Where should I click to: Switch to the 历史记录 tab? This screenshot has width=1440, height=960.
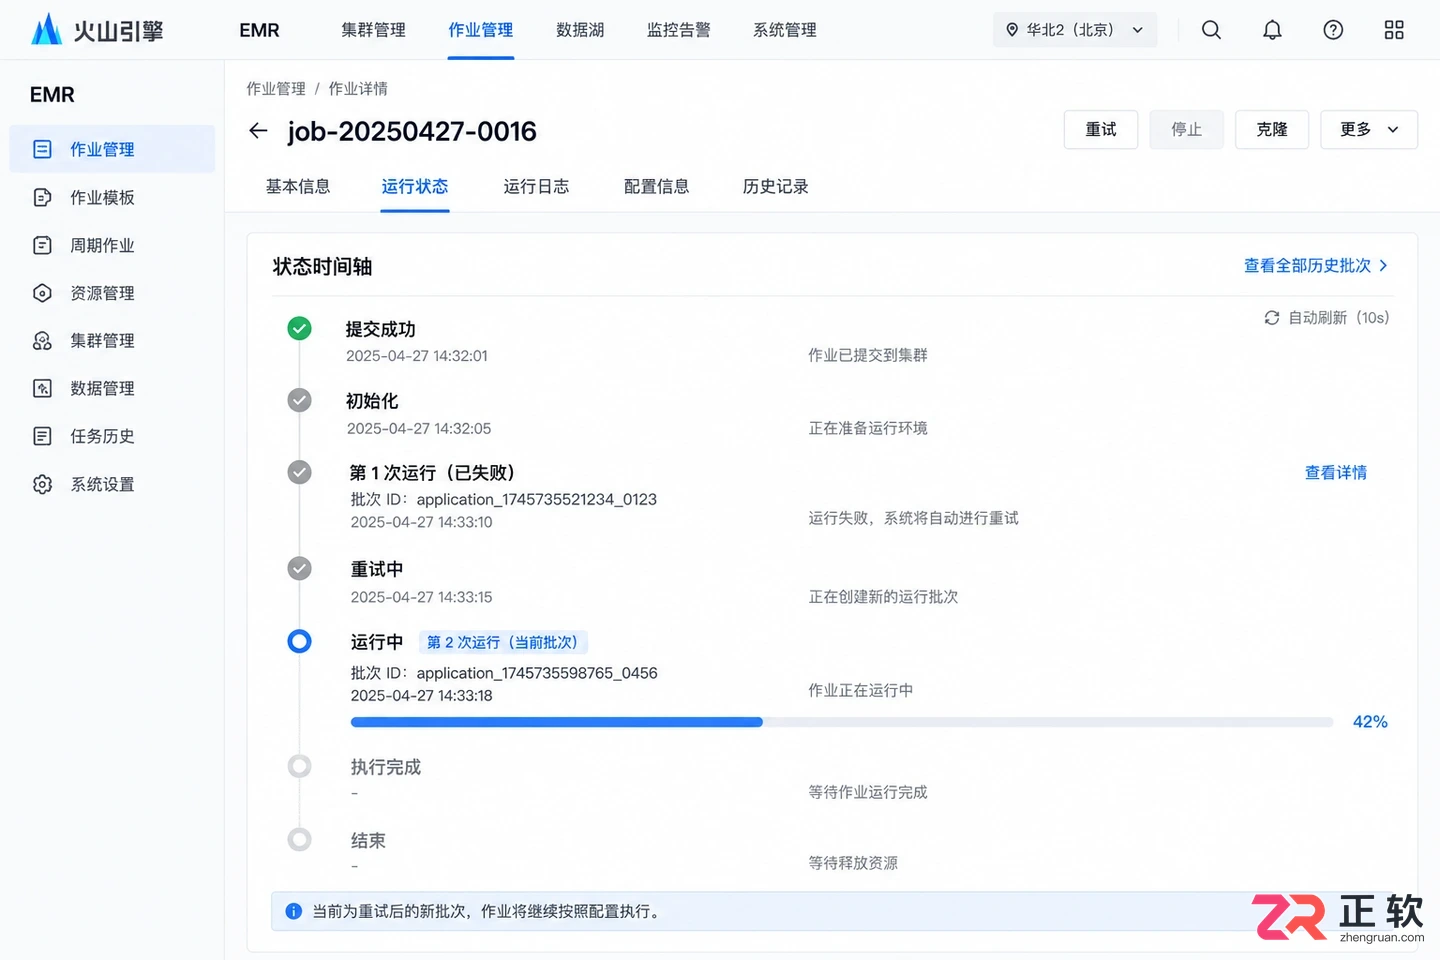click(775, 187)
